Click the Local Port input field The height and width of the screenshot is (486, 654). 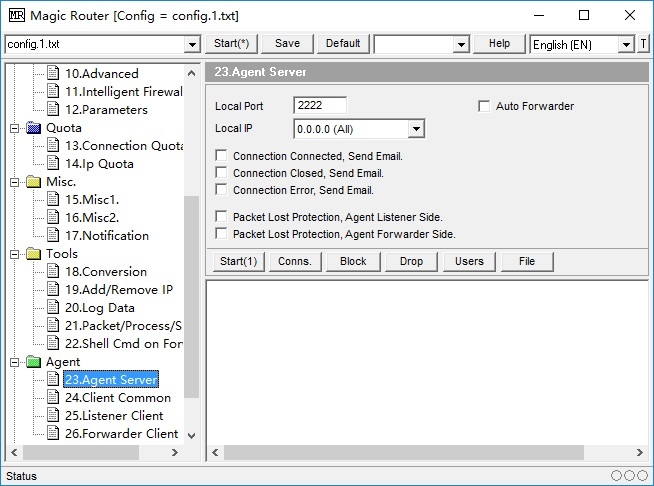point(320,105)
